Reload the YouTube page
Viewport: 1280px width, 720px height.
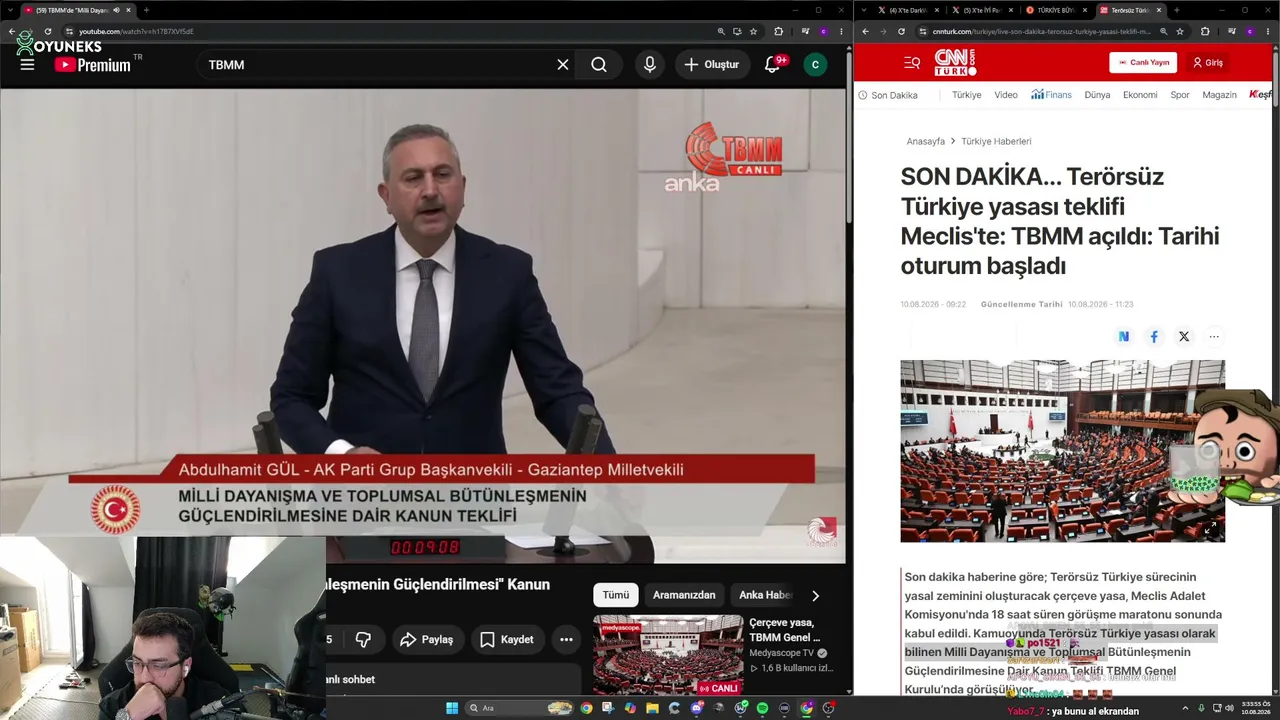point(47,31)
